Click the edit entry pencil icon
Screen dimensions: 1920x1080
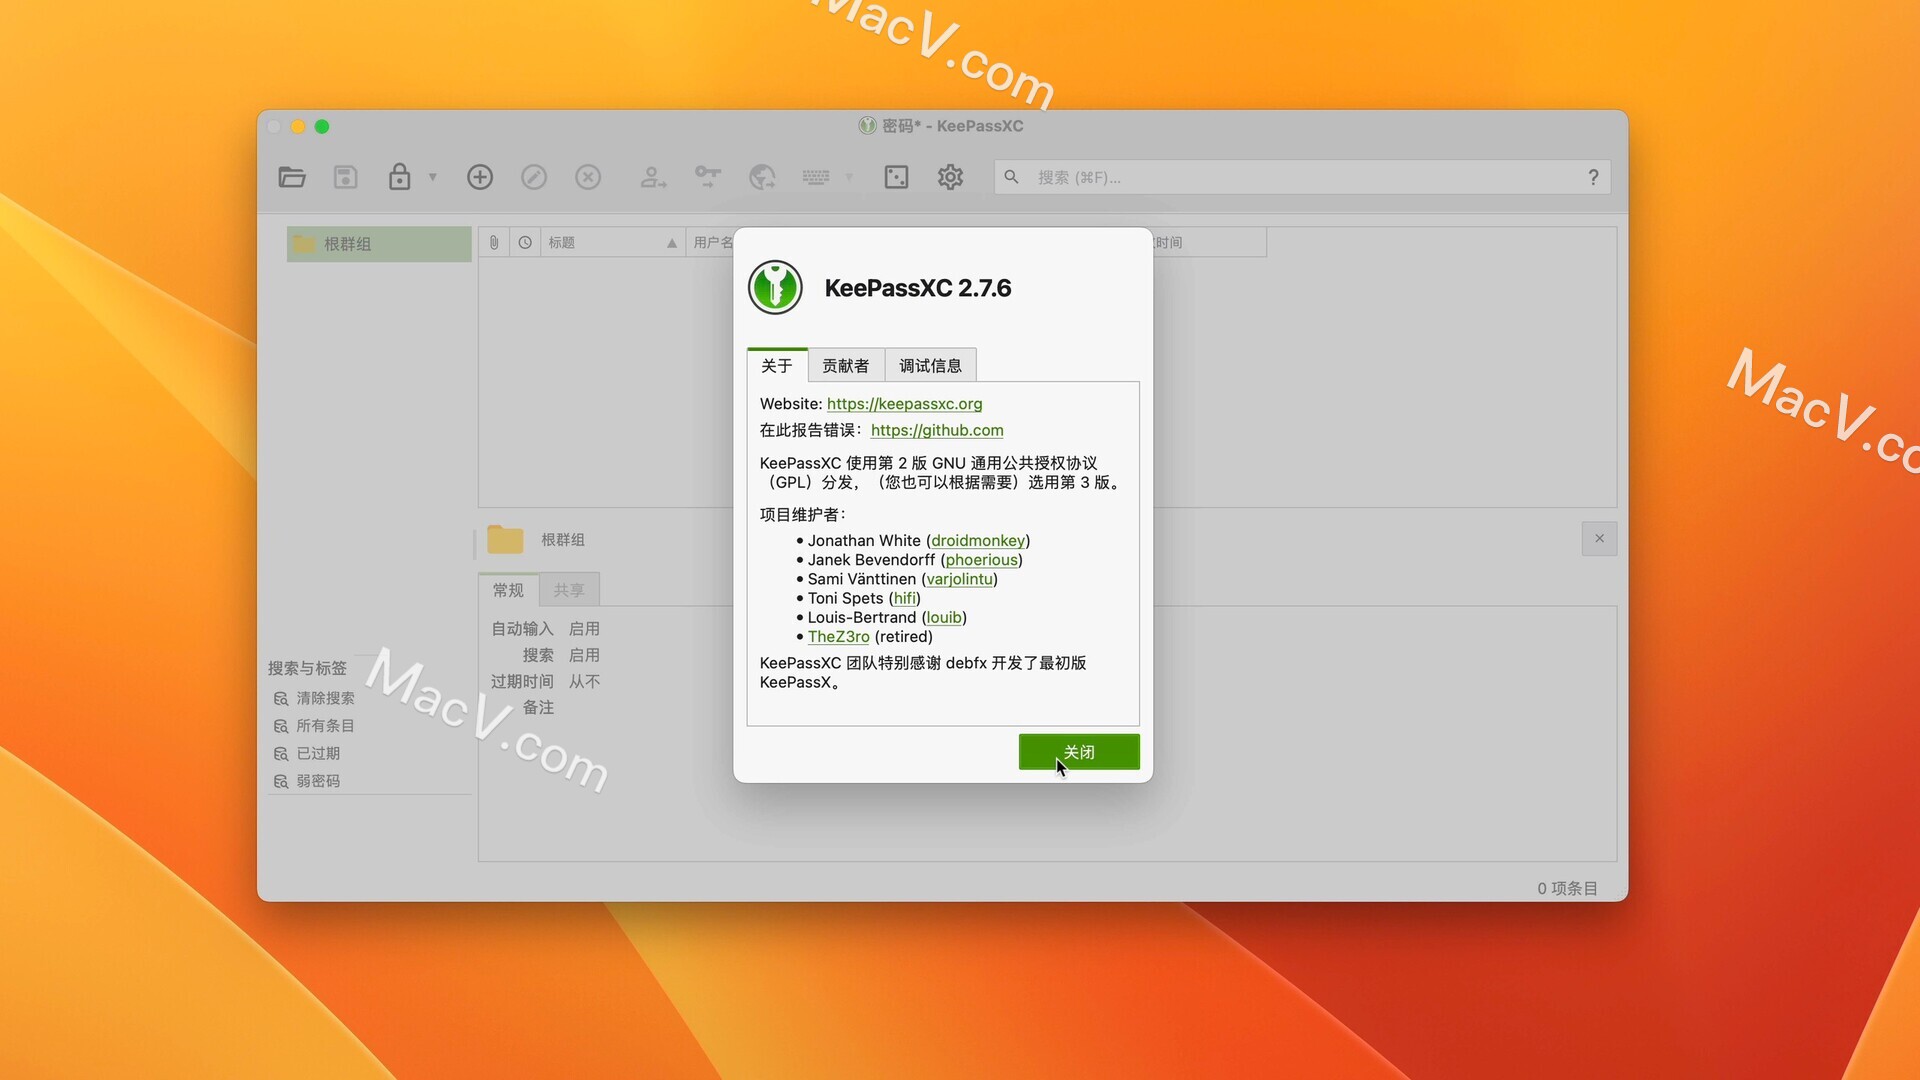[x=534, y=178]
